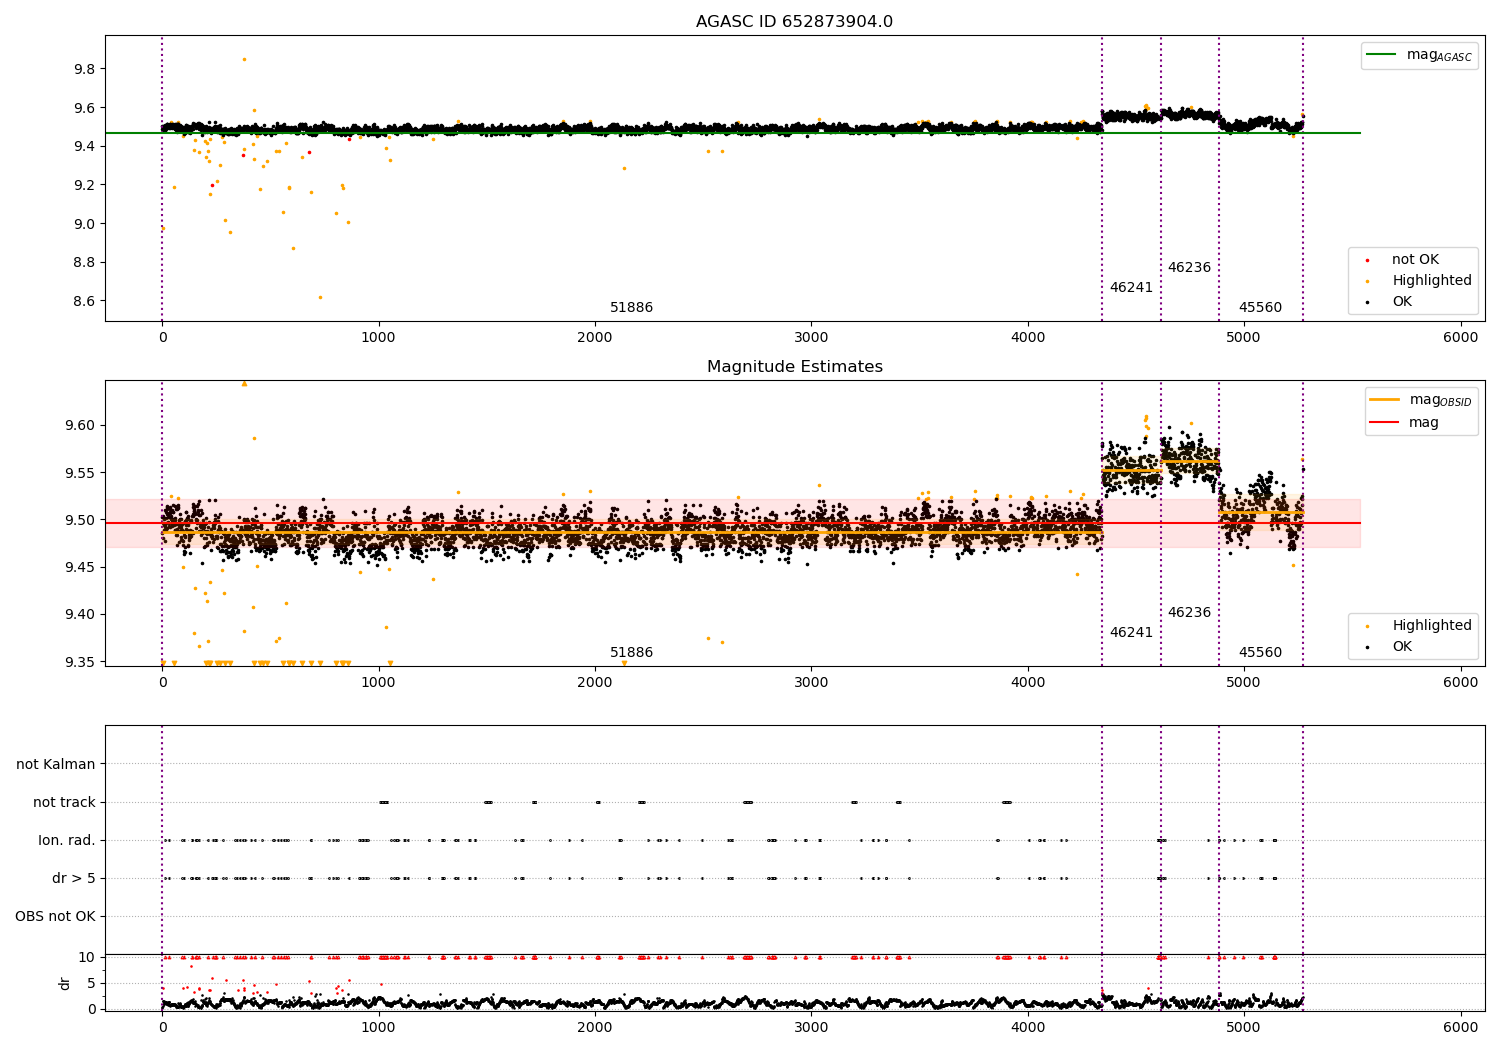This screenshot has width=1500, height=1050.
Task: Pick the green line sample beside mag AGASC
Action: (1382, 55)
